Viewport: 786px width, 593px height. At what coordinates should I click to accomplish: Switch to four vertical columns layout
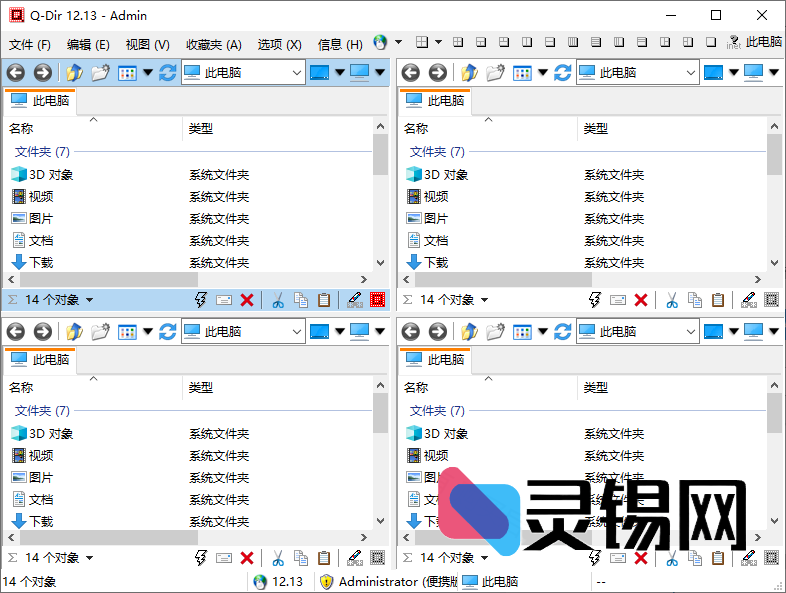coord(573,42)
